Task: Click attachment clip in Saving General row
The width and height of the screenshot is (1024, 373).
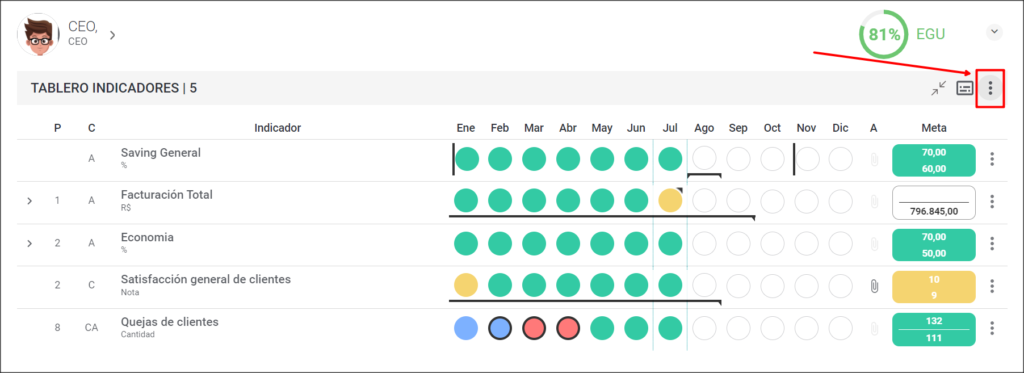Action: pos(874,159)
